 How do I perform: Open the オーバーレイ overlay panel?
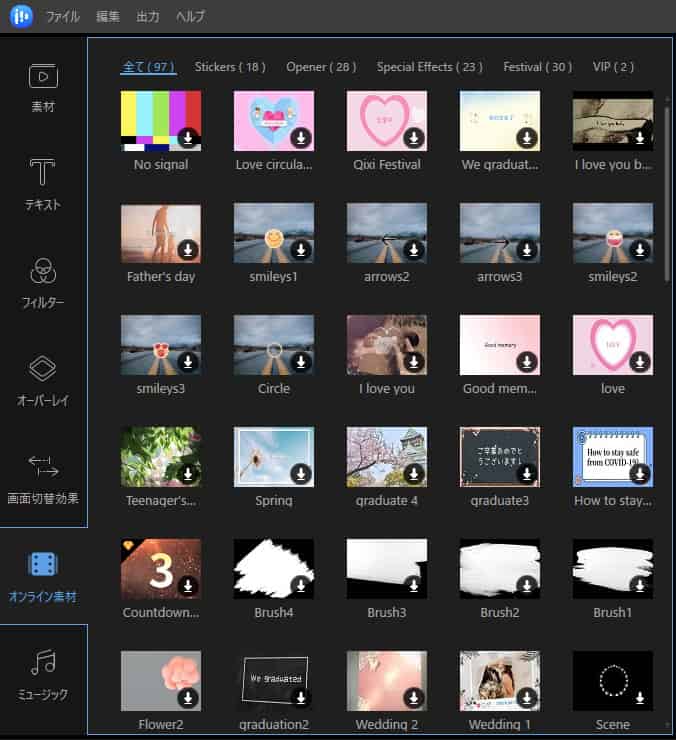pos(43,380)
